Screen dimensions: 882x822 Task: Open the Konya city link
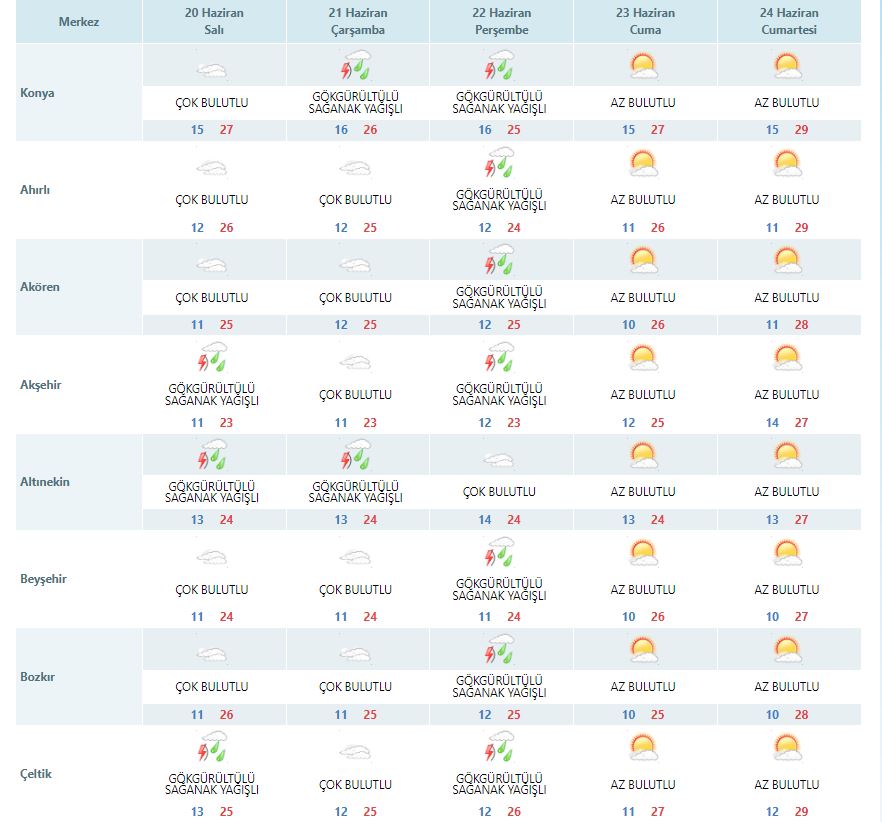(35, 92)
